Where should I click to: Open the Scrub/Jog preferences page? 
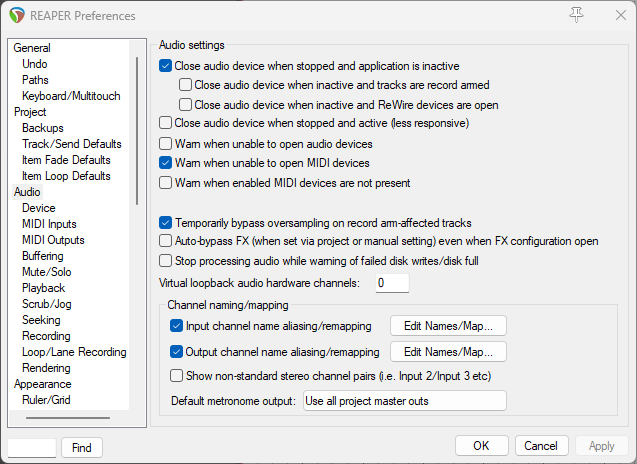pos(47,304)
